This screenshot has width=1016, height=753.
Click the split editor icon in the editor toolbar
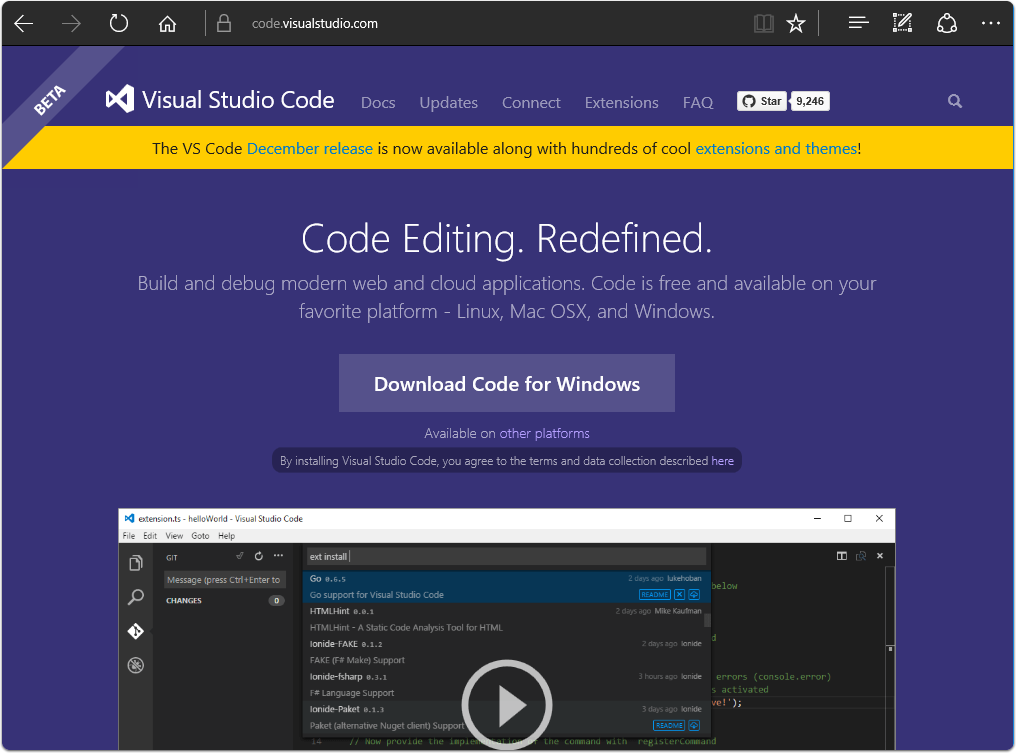[x=841, y=555]
